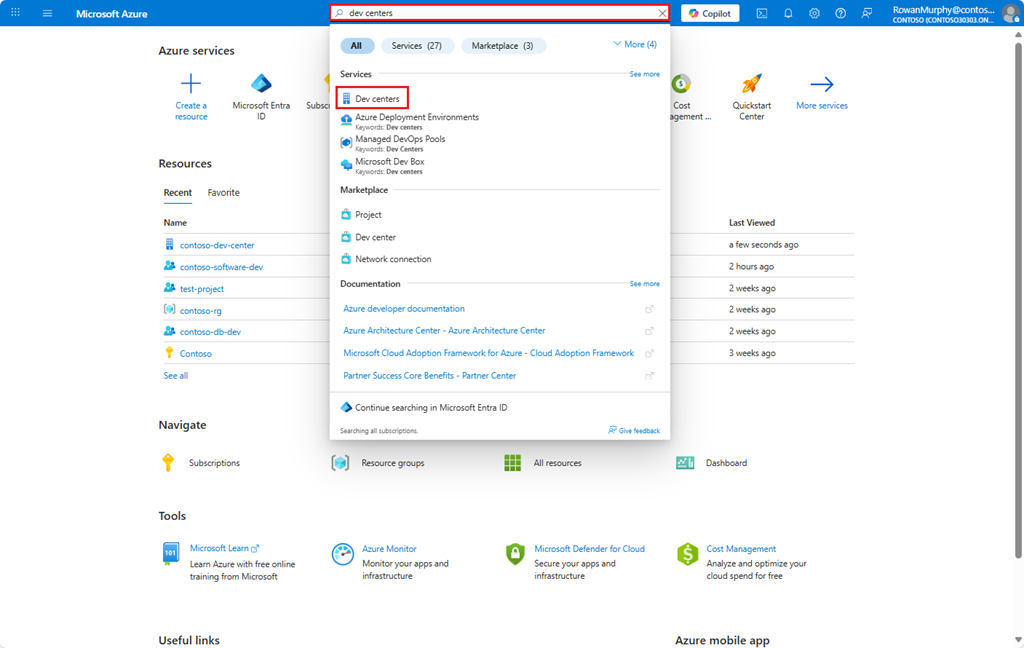The height and width of the screenshot is (648, 1024).
Task: Open the contoso-rg resource group
Action: click(200, 310)
